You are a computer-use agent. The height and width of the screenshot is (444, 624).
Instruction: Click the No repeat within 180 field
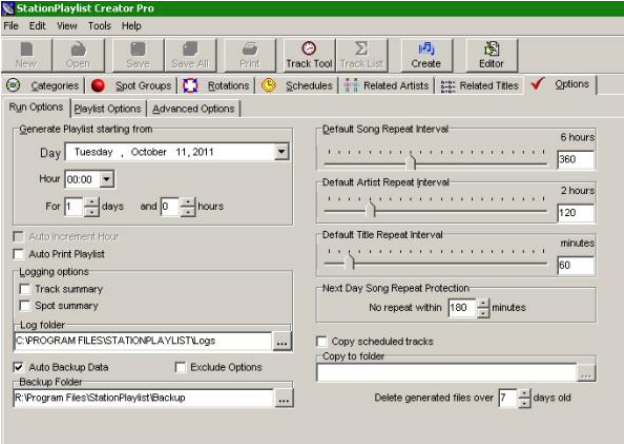(x=462, y=308)
